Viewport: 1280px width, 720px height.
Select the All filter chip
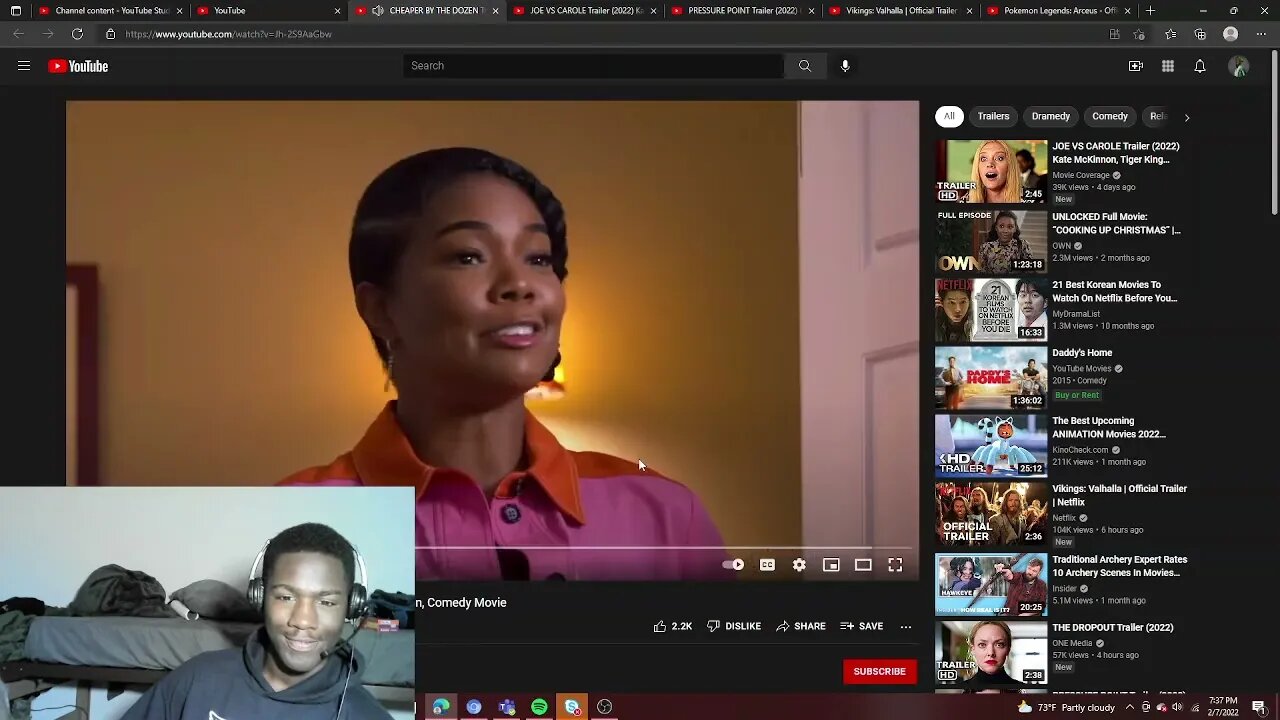[x=949, y=116]
